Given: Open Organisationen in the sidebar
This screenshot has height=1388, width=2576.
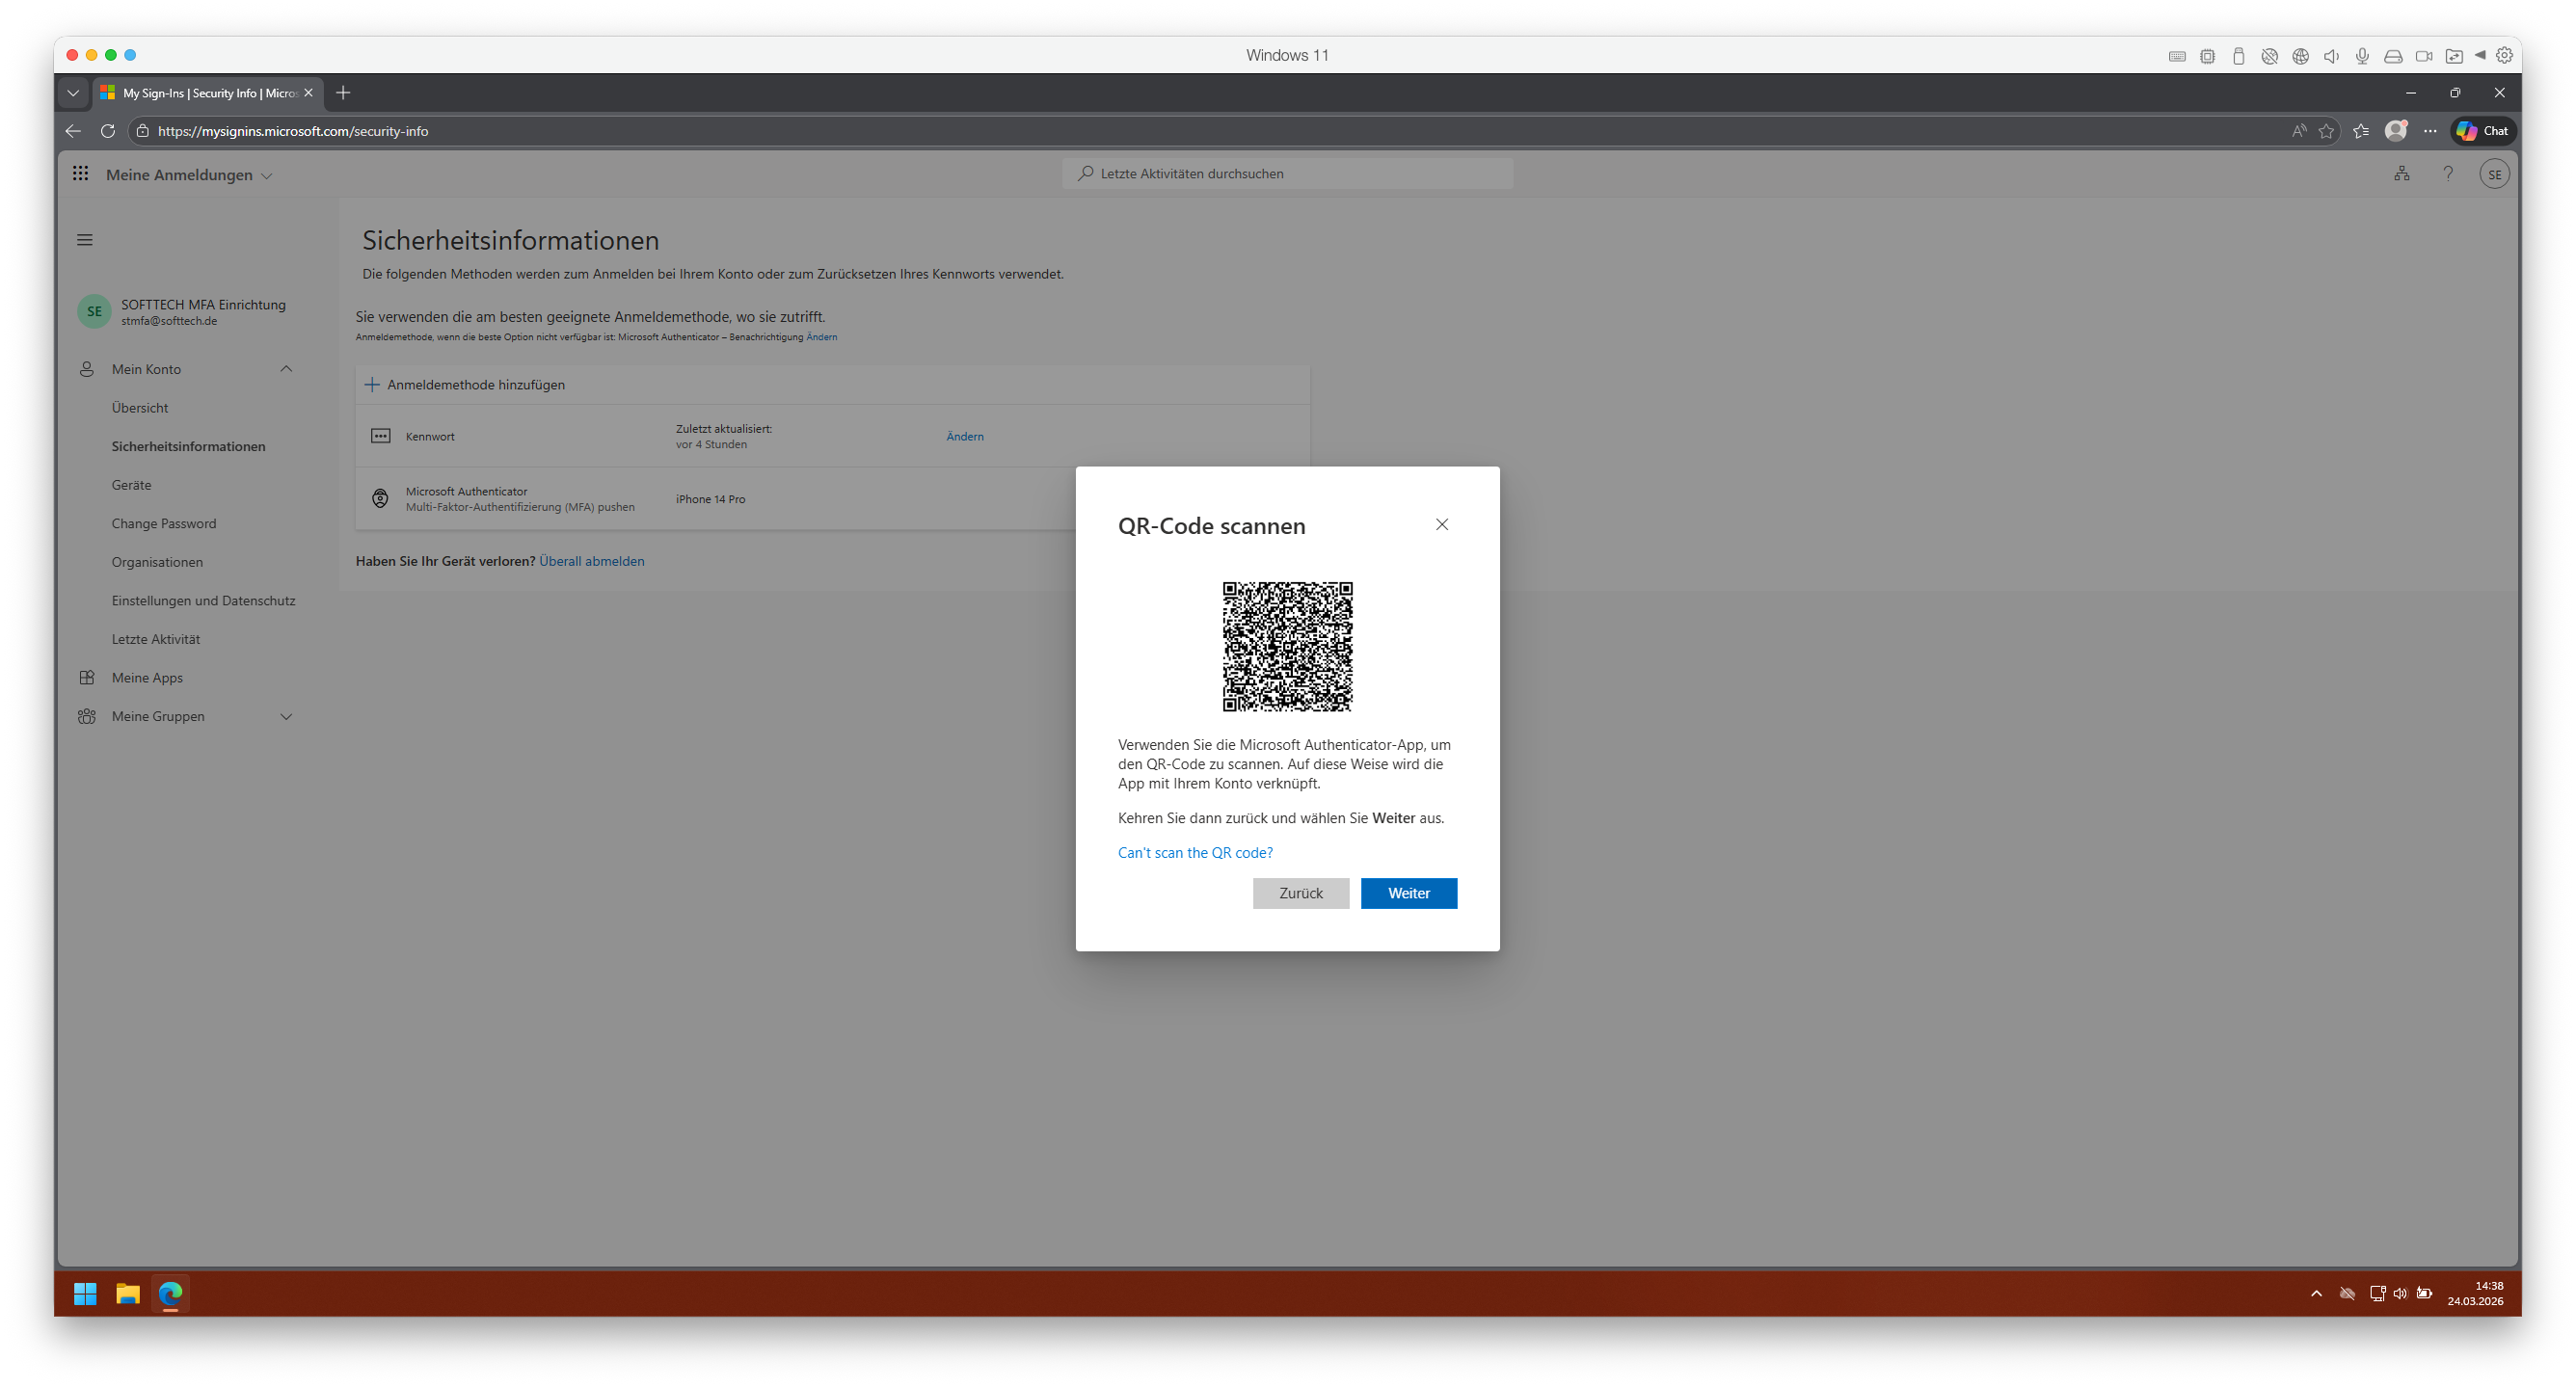Looking at the screenshot, I should click(157, 562).
